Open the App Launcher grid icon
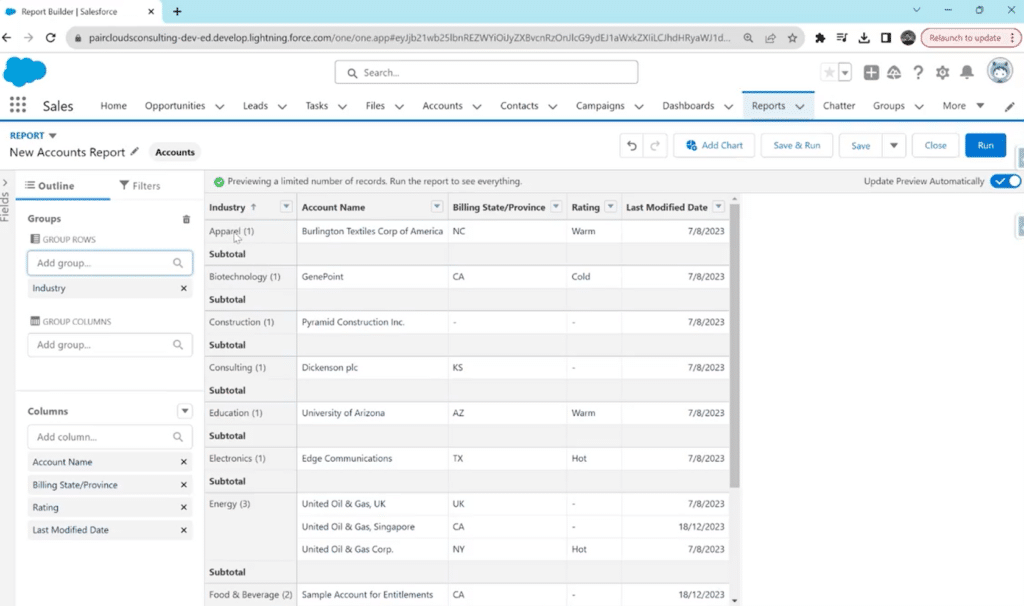Screen dimensions: 1024x606 pos(18,105)
